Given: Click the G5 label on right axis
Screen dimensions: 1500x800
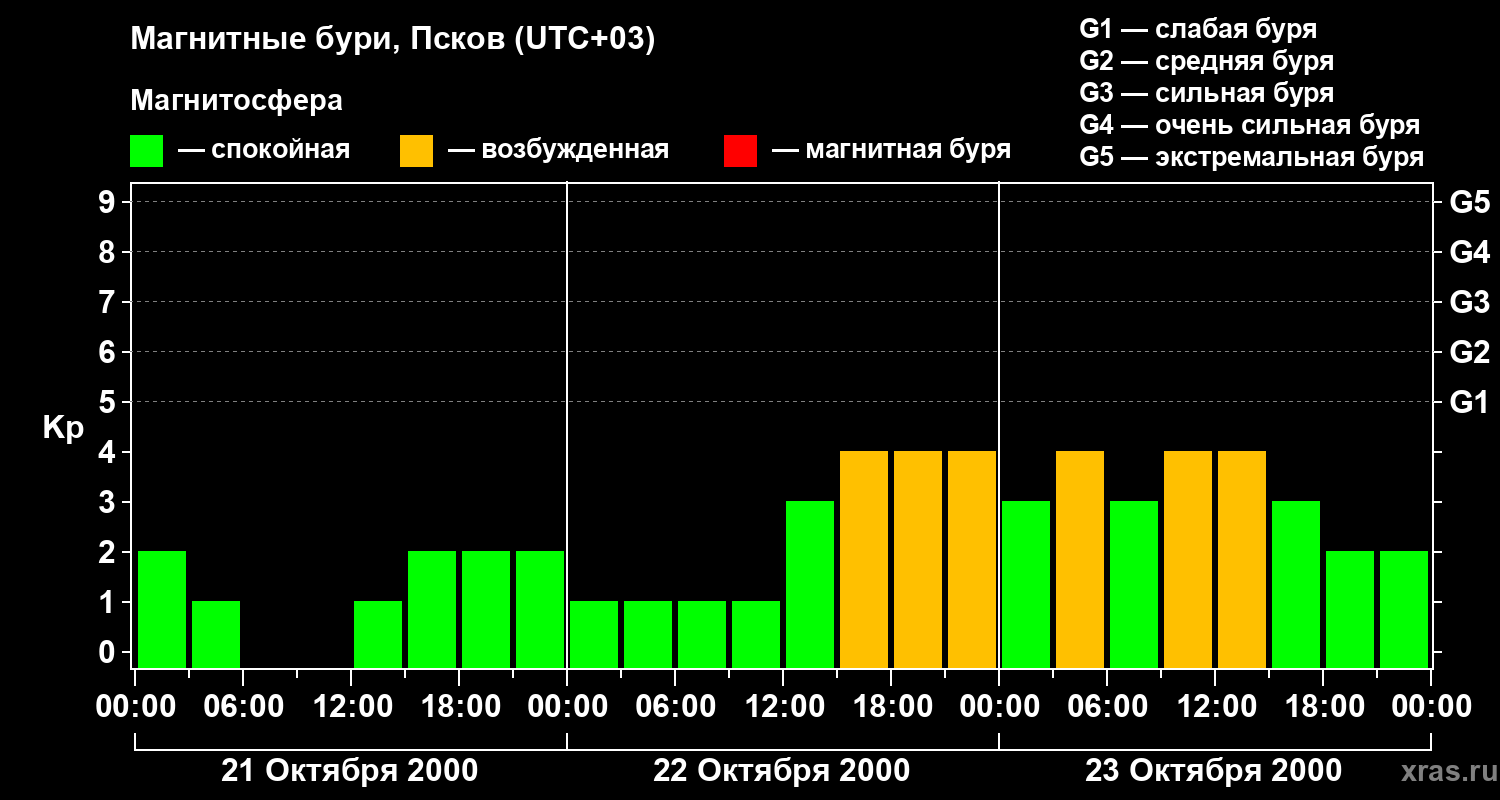Looking at the screenshot, I should click(1469, 202).
